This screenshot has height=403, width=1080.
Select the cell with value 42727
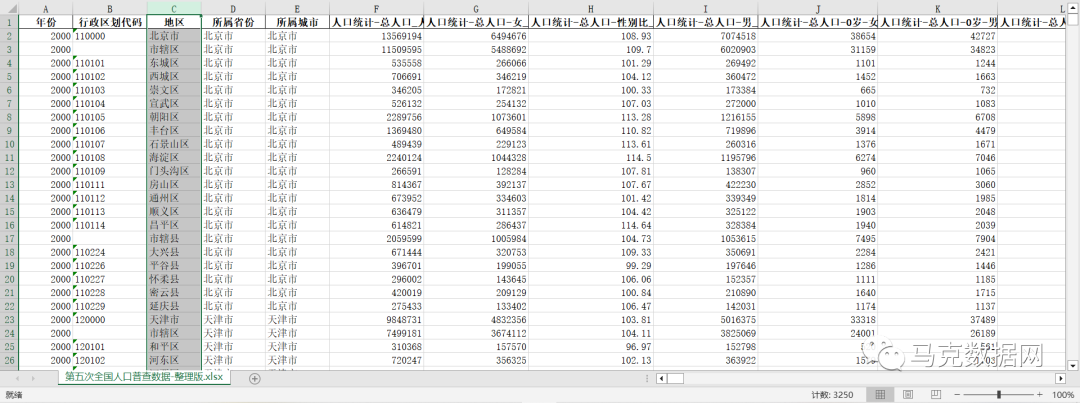pyautogui.click(x=937, y=36)
